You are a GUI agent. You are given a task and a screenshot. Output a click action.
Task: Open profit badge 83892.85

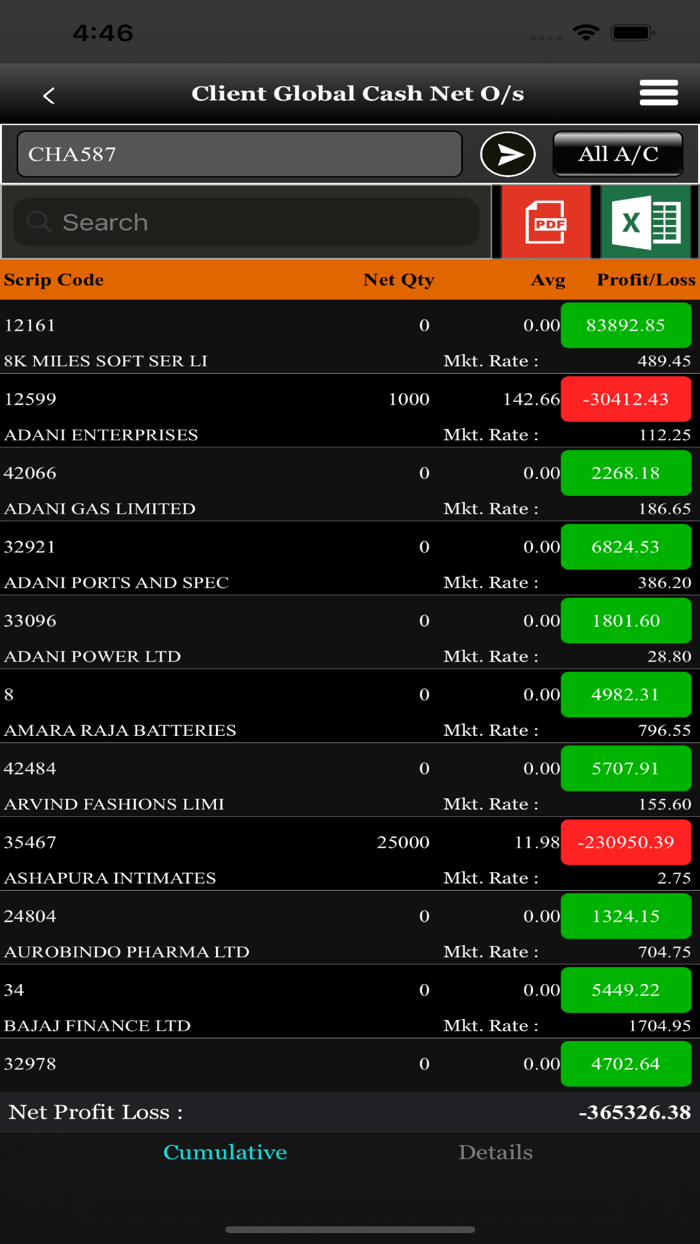coord(626,325)
